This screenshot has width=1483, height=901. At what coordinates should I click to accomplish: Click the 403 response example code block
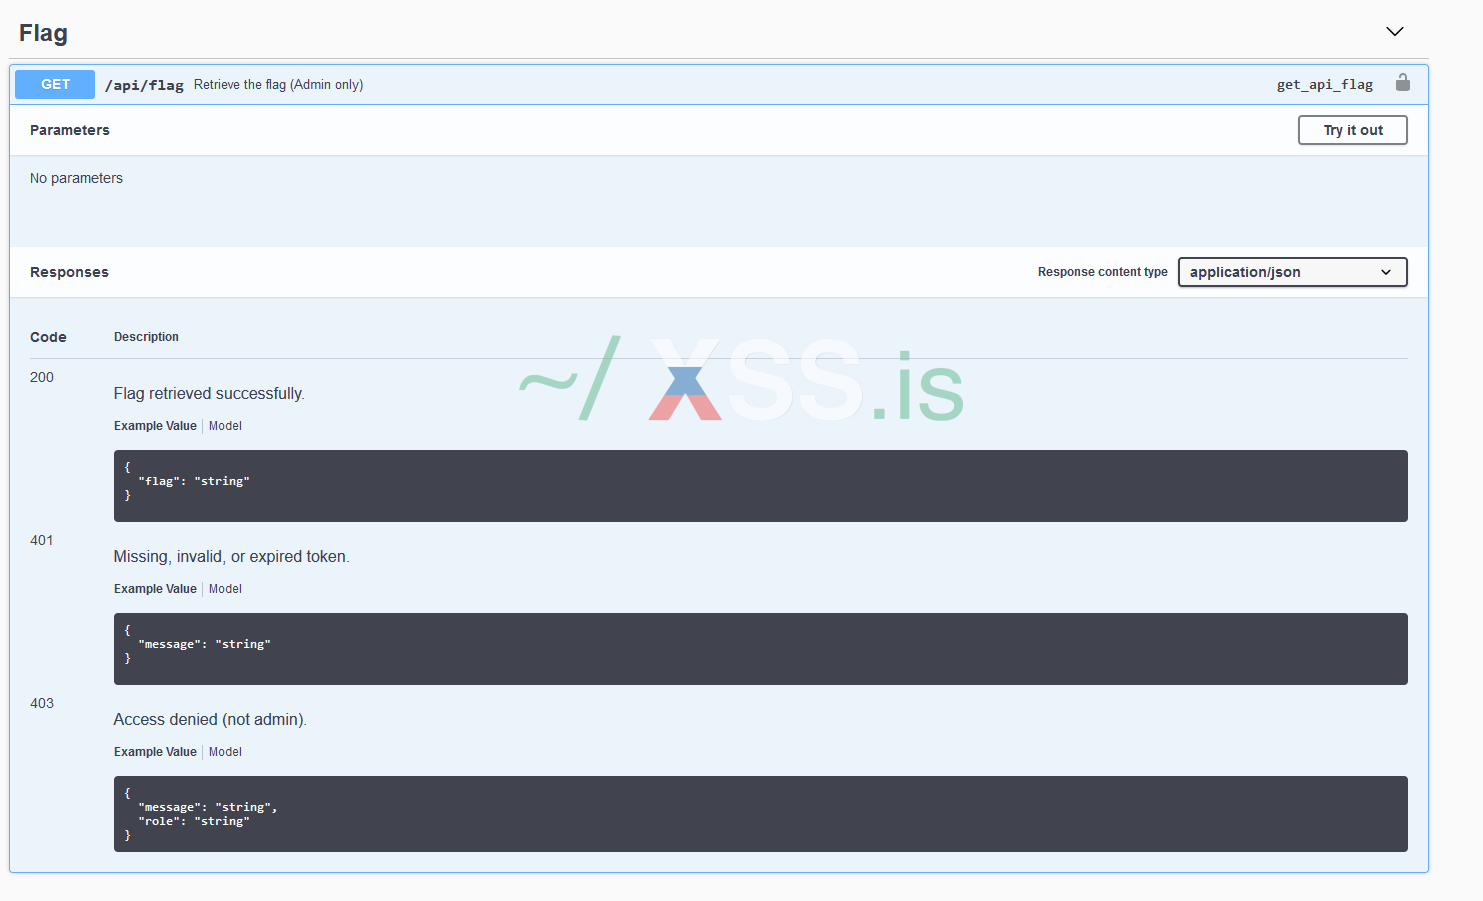coord(761,814)
